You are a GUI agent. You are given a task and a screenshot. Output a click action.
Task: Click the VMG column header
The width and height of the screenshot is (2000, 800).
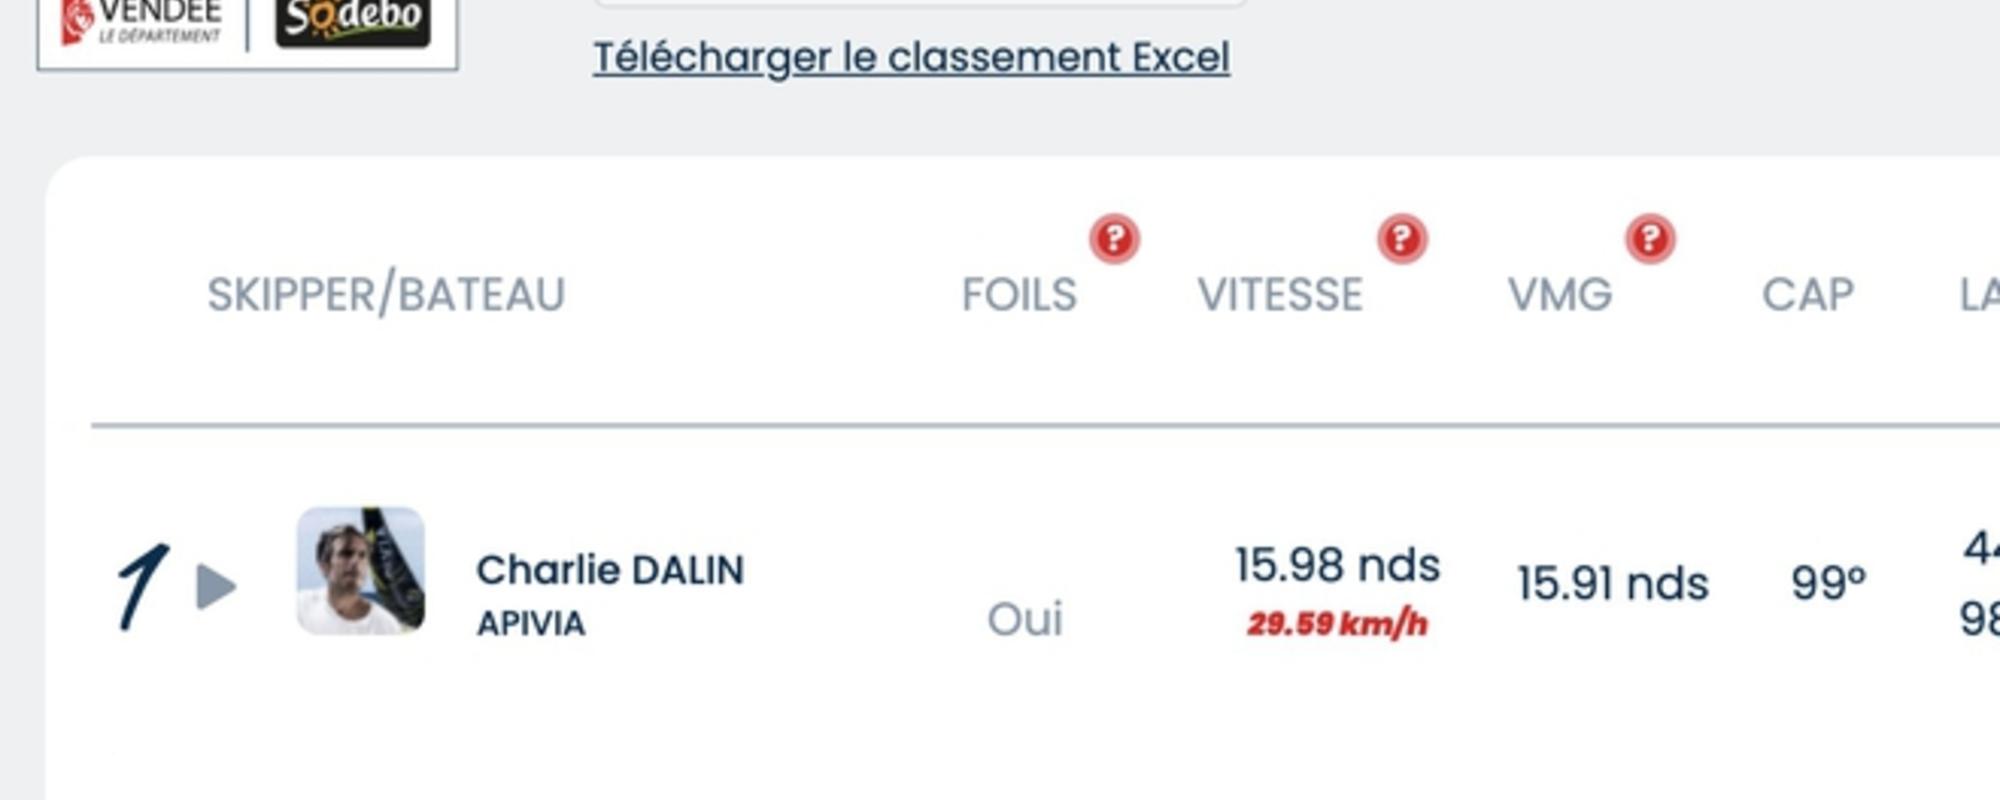pyautogui.click(x=1560, y=295)
